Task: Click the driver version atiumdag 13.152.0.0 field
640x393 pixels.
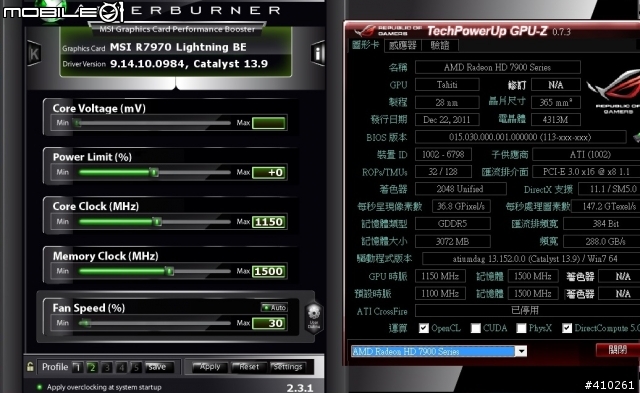Action: point(531,259)
